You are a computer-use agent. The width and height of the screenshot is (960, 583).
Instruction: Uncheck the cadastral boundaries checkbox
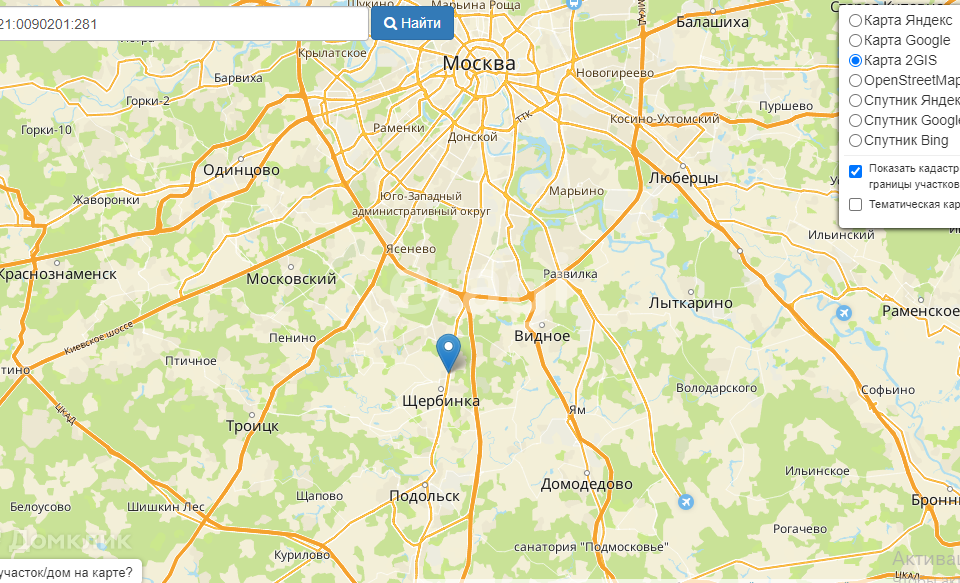pyautogui.click(x=855, y=171)
